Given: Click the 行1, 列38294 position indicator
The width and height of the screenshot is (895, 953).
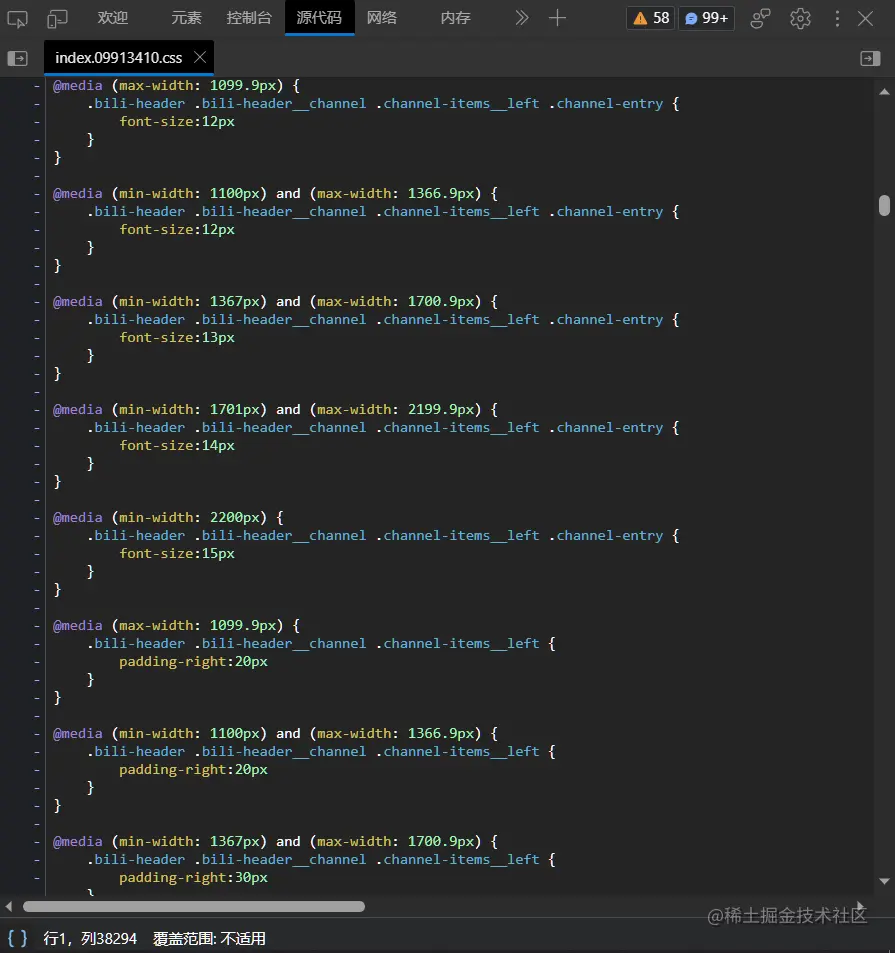Looking at the screenshot, I should pyautogui.click(x=90, y=938).
